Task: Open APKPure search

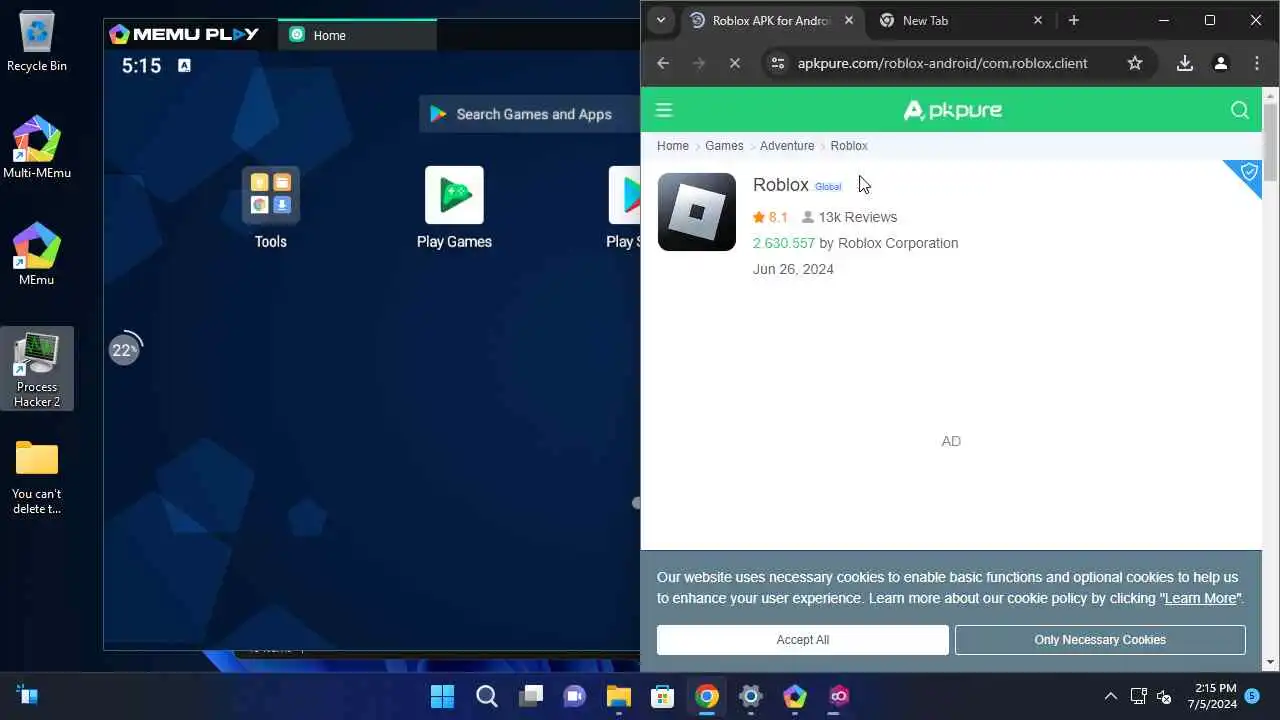Action: [1240, 110]
